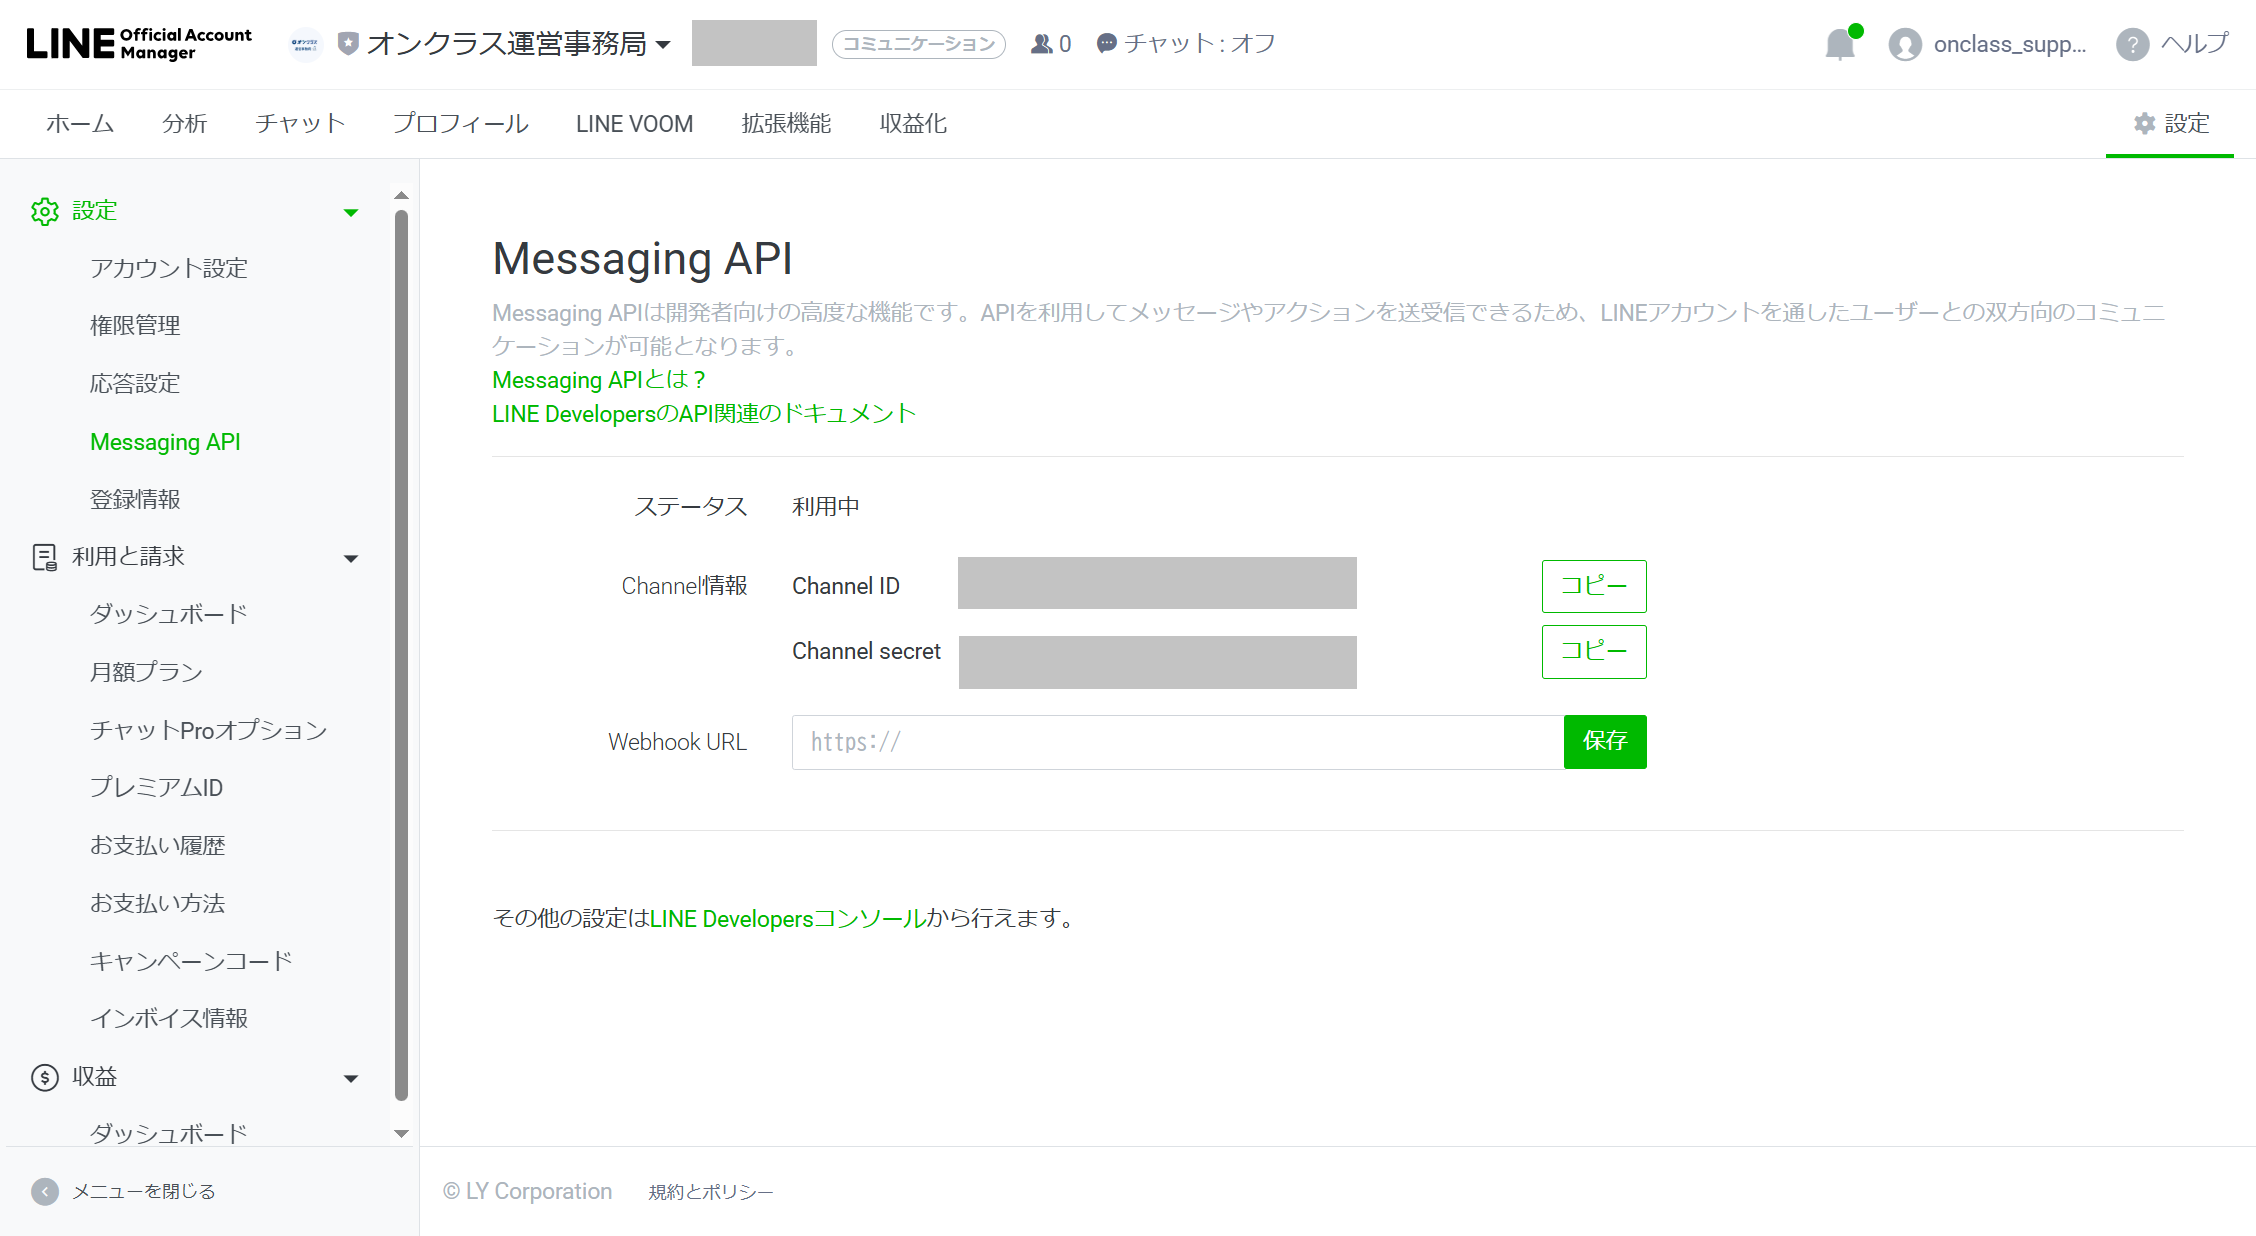Image resolution: width=2256 pixels, height=1236 pixels.
Task: Click the chat bubble status icon
Action: tap(1106, 44)
